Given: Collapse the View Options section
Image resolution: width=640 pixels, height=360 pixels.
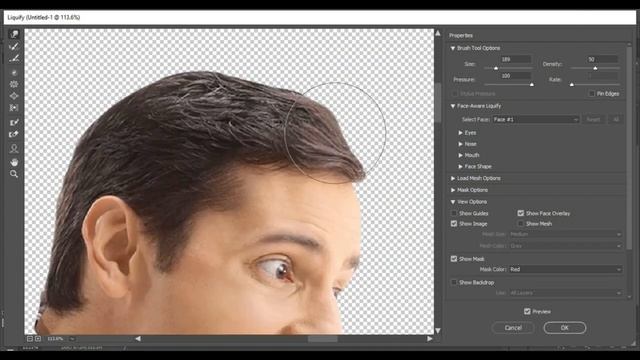Looking at the screenshot, I should (453, 202).
